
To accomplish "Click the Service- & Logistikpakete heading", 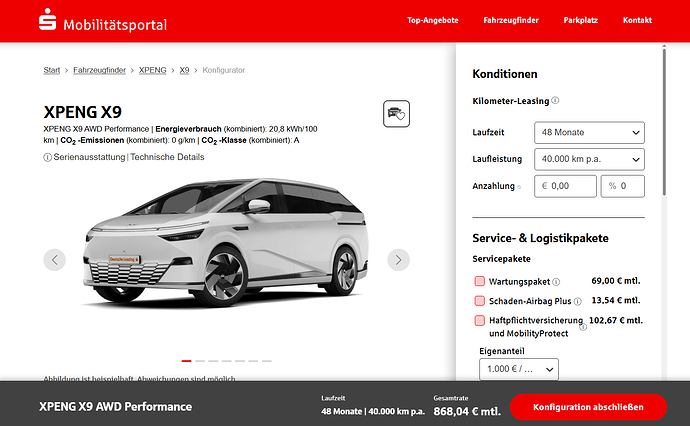I will coord(540,238).
